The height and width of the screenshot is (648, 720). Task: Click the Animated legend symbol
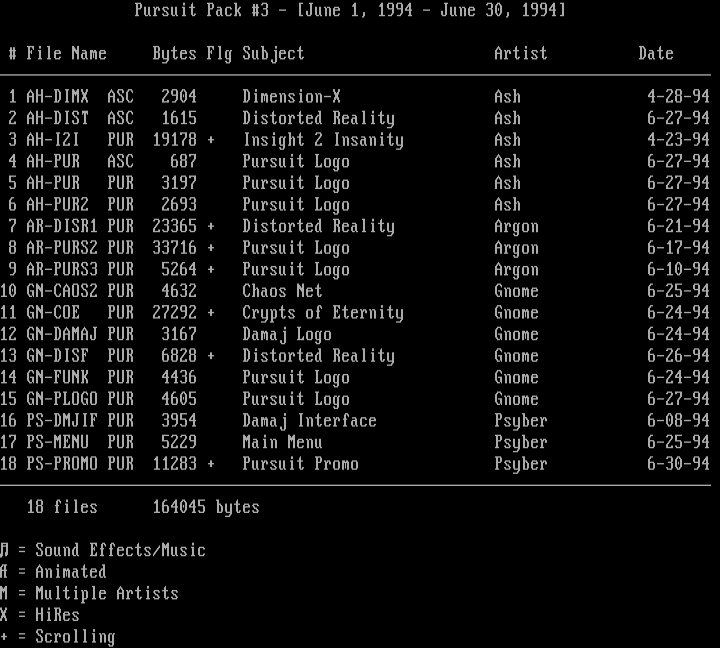pos(5,572)
